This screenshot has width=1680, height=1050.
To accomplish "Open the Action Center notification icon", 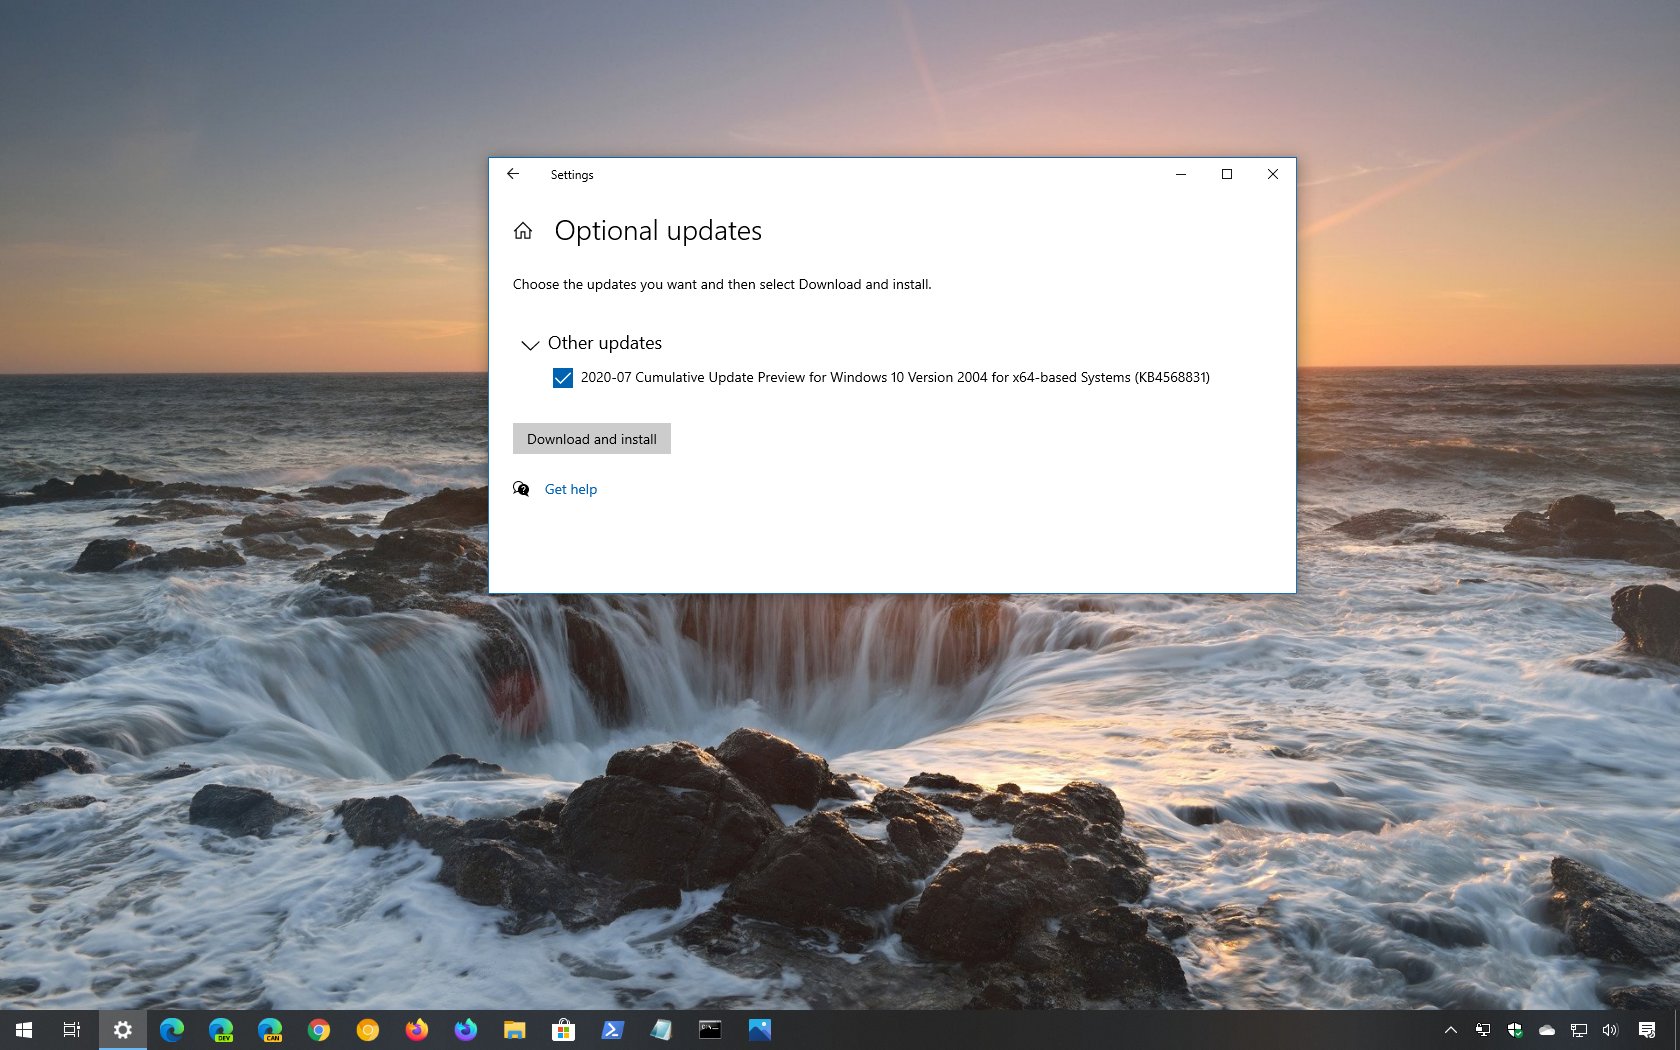I will coord(1648,1030).
